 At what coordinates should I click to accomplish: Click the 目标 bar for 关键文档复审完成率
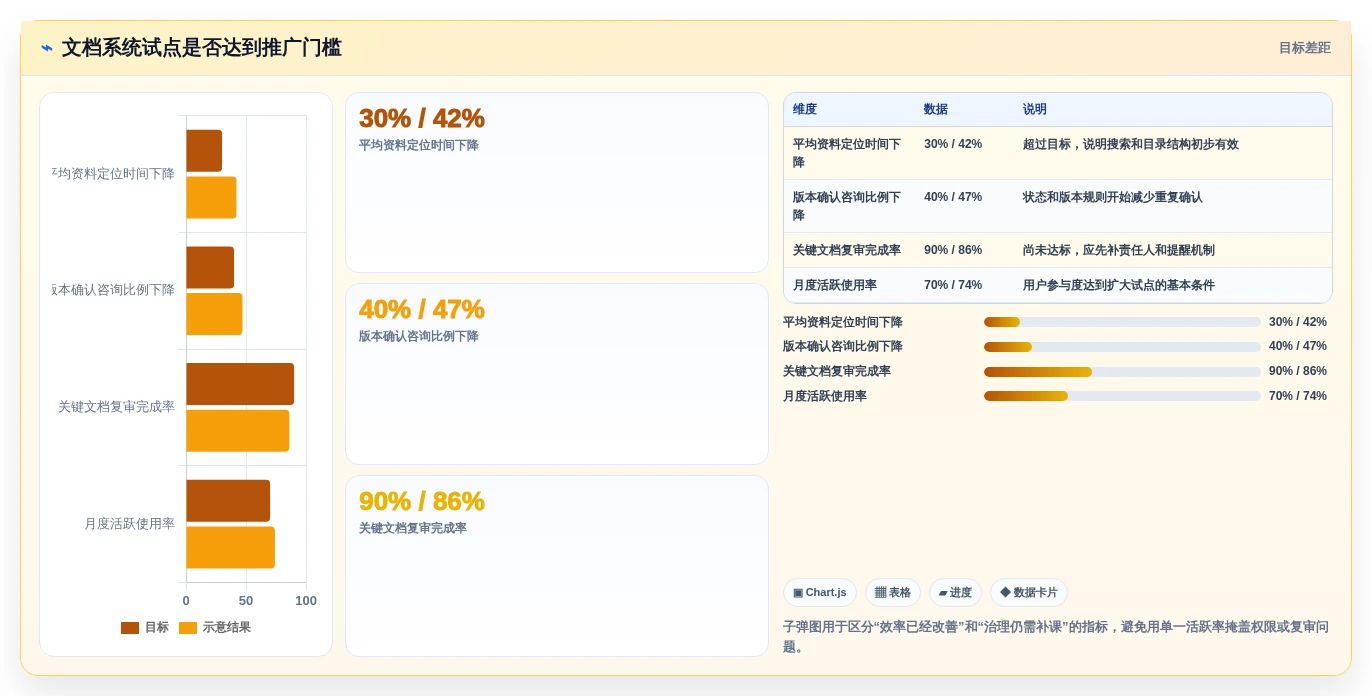(240, 384)
